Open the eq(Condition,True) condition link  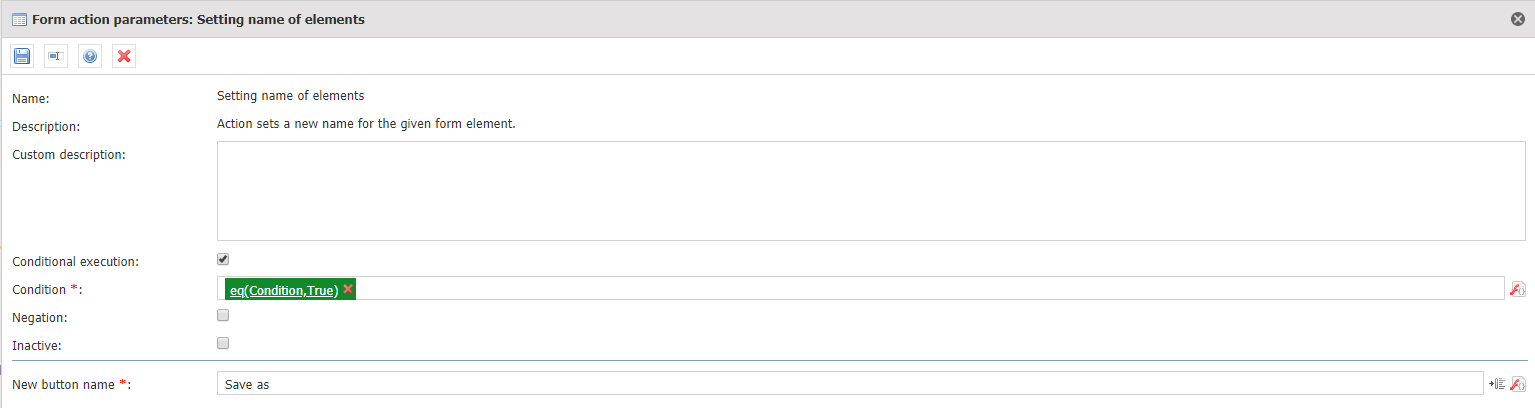pyautogui.click(x=284, y=290)
